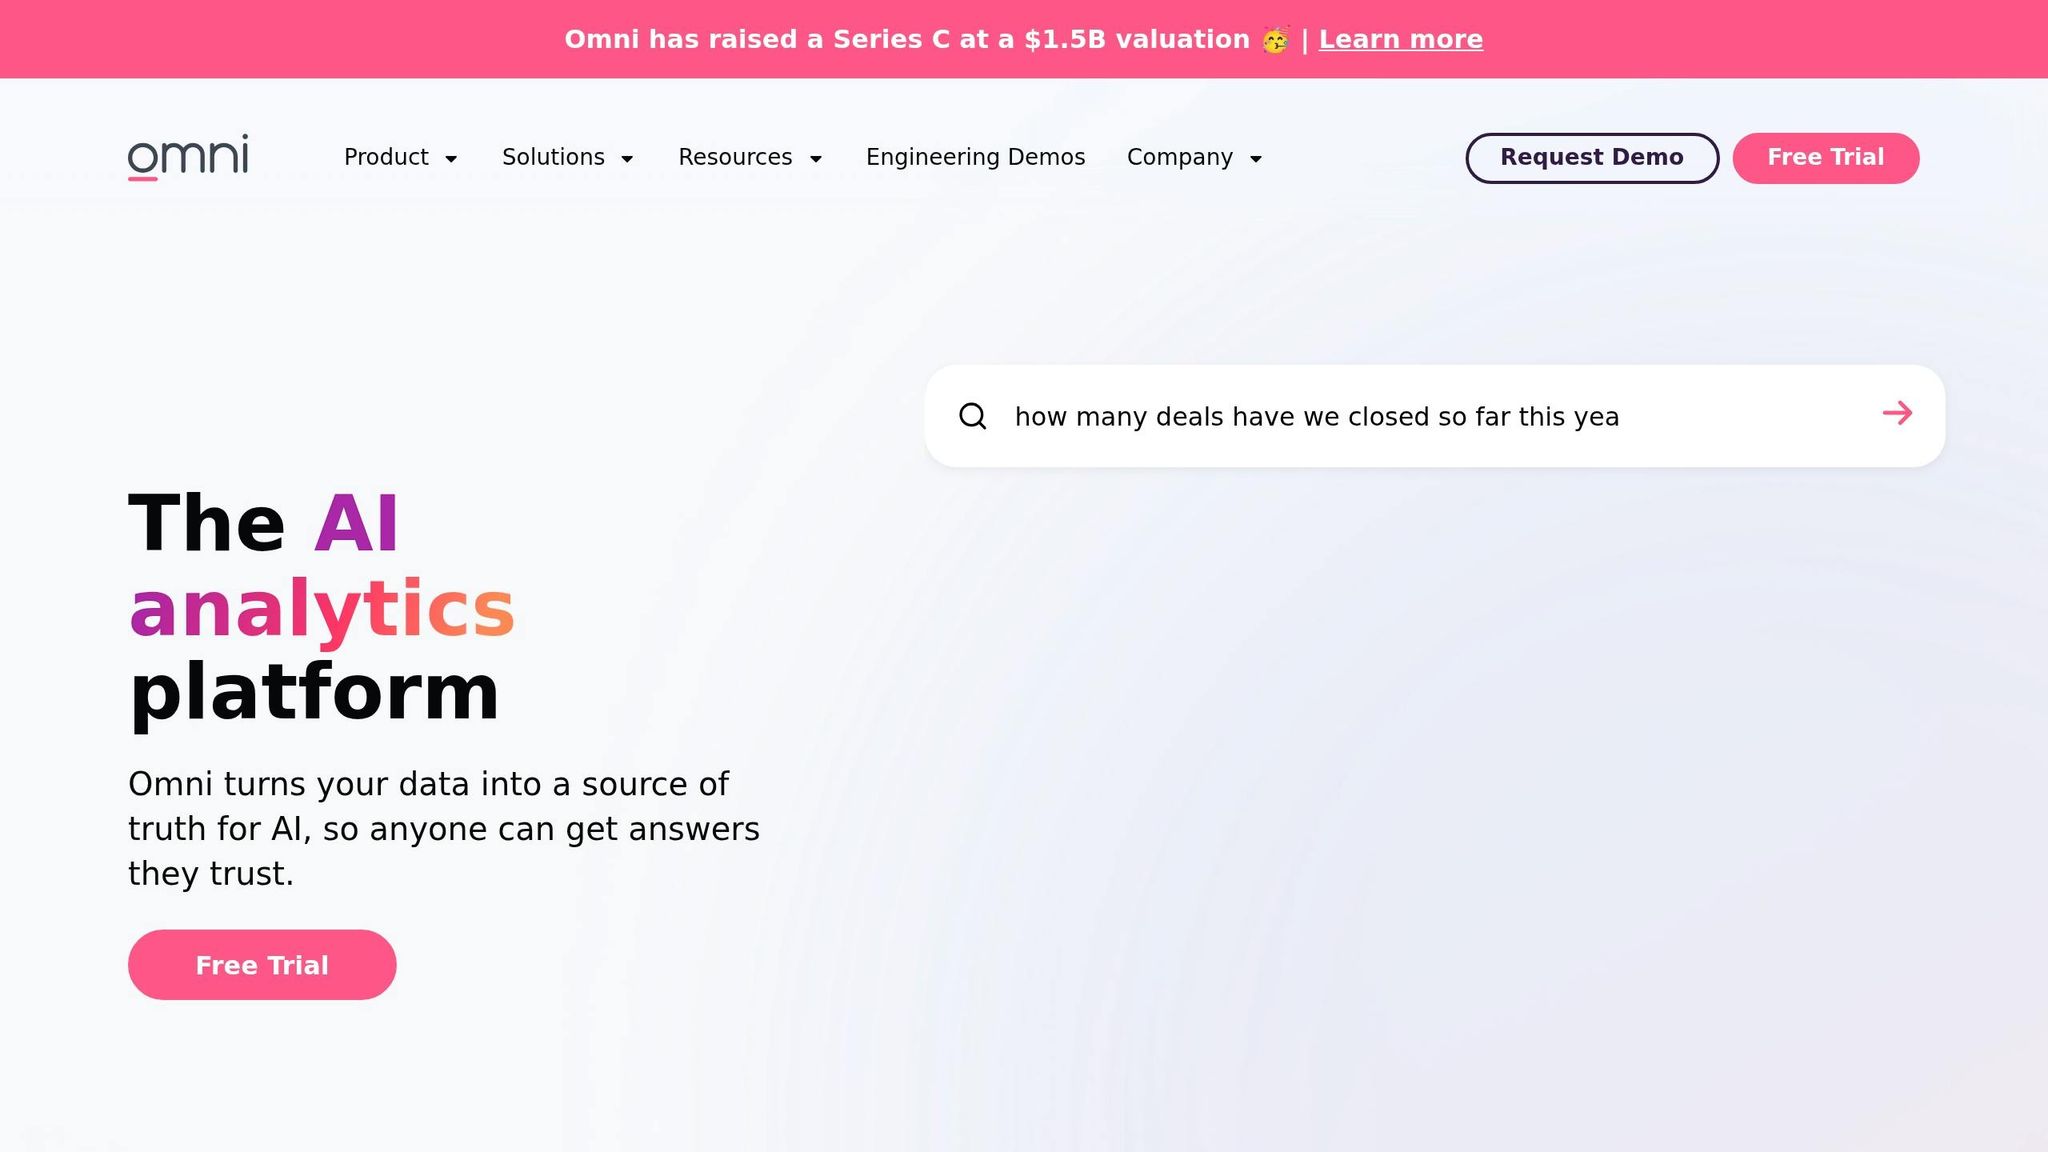Open the Product menu
This screenshot has width=2048, height=1152.
tap(386, 157)
